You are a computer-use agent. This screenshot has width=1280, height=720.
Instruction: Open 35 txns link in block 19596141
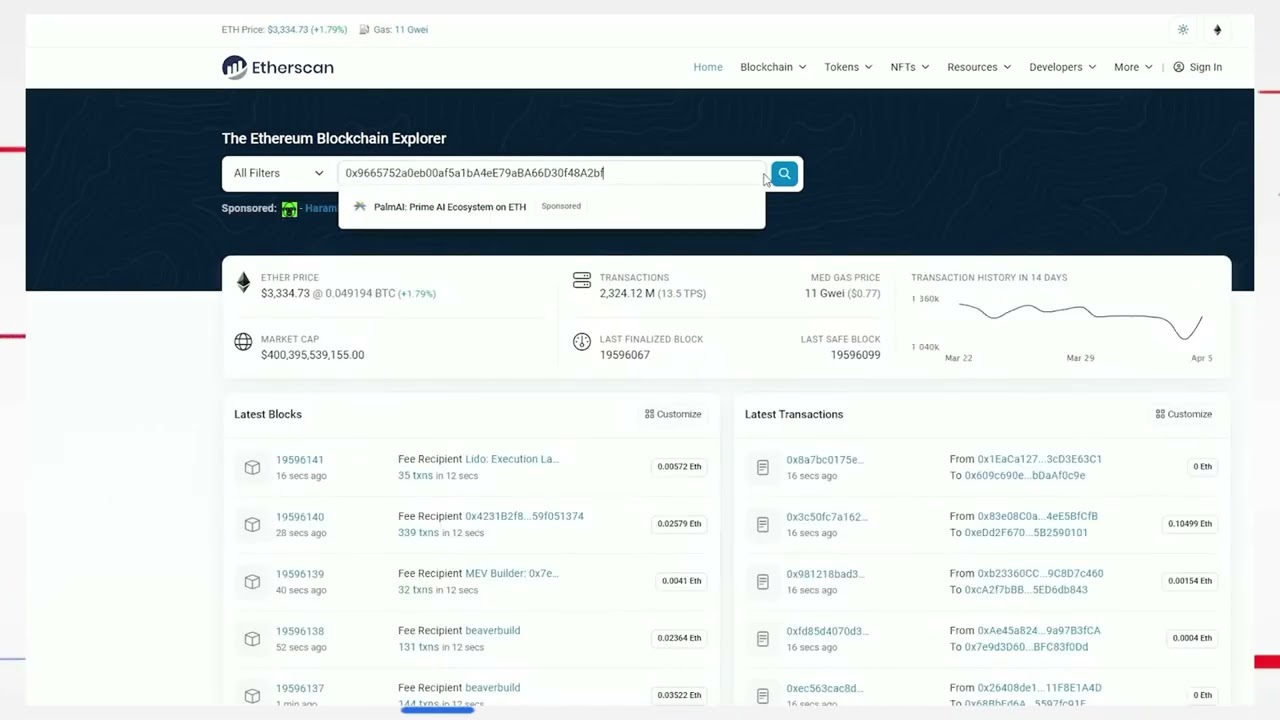(x=415, y=475)
